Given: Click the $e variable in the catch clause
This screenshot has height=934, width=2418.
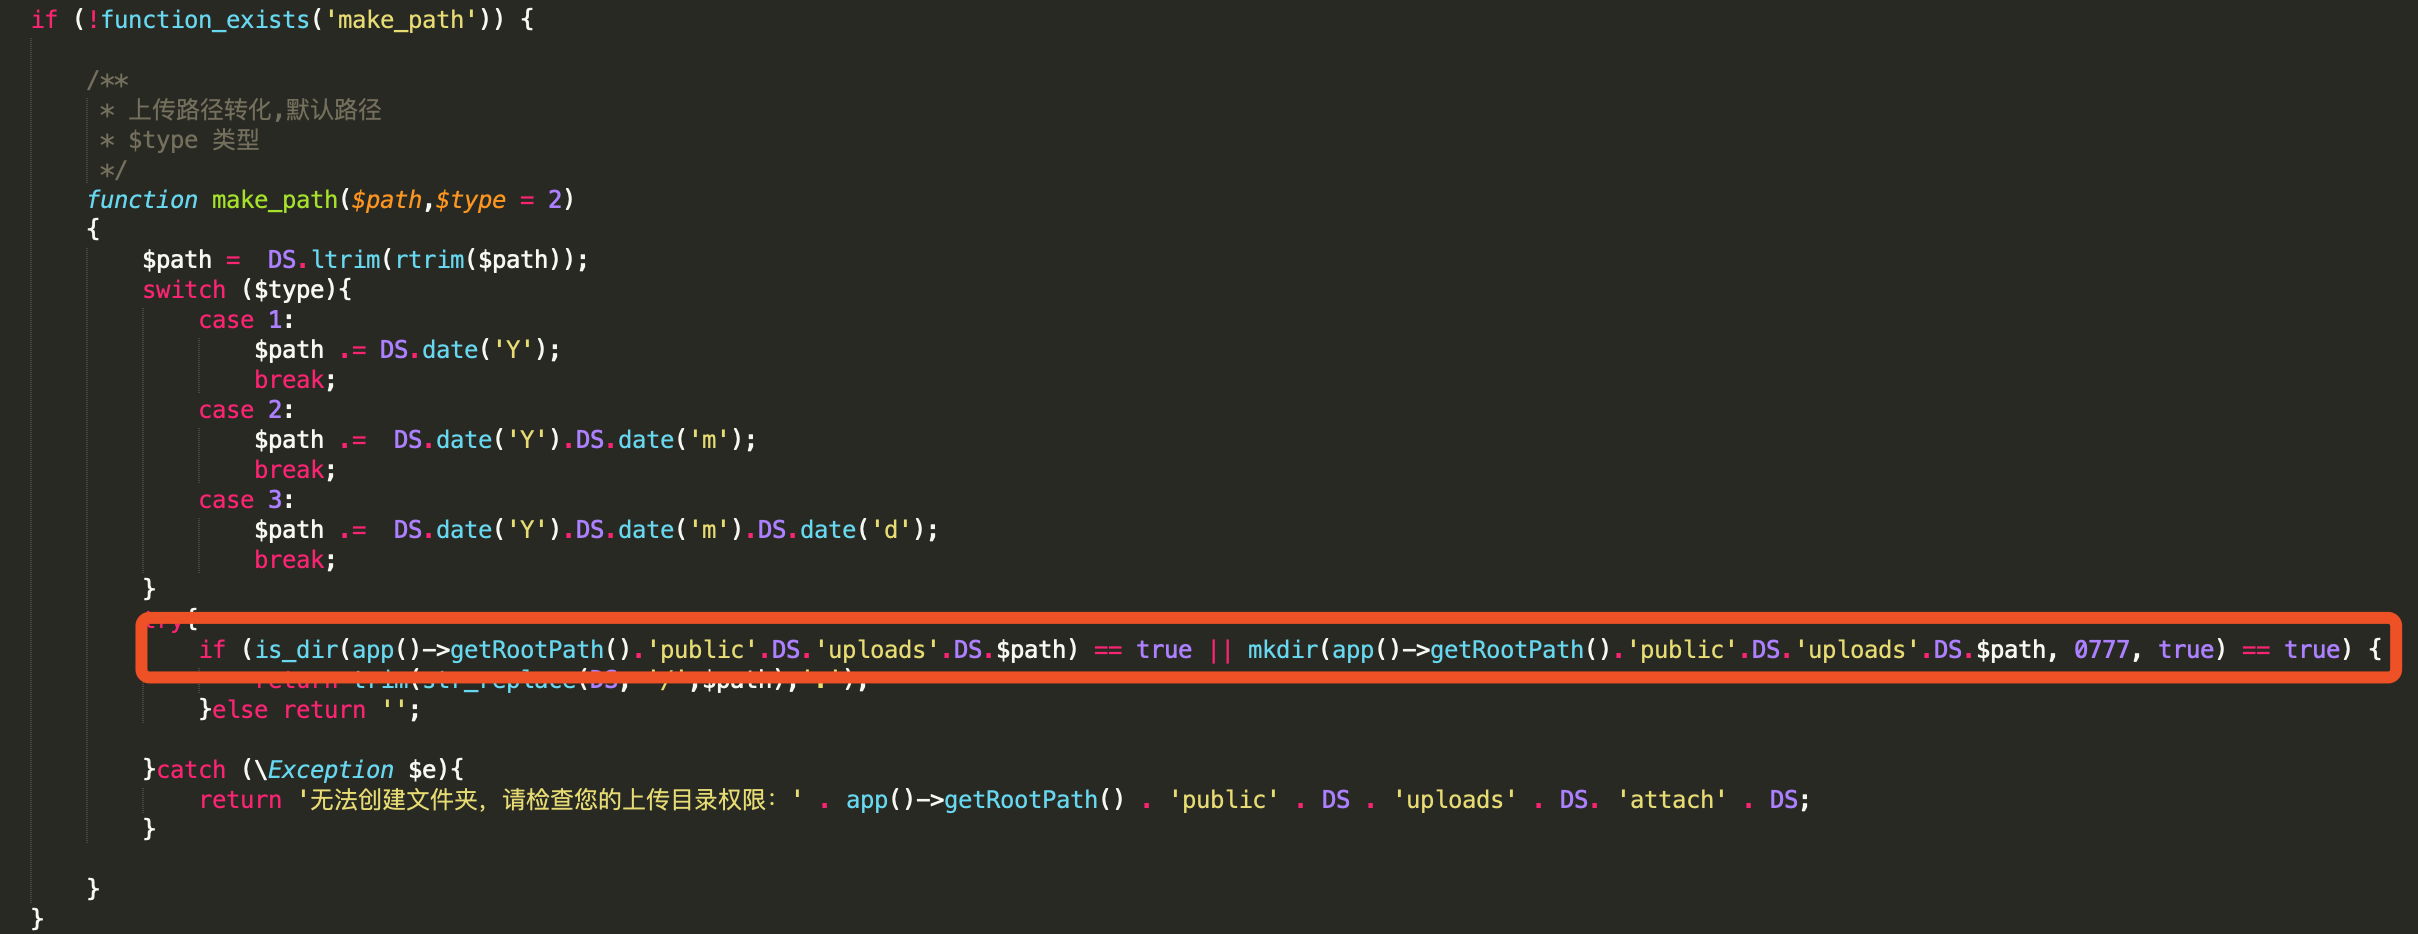Looking at the screenshot, I should [x=422, y=770].
